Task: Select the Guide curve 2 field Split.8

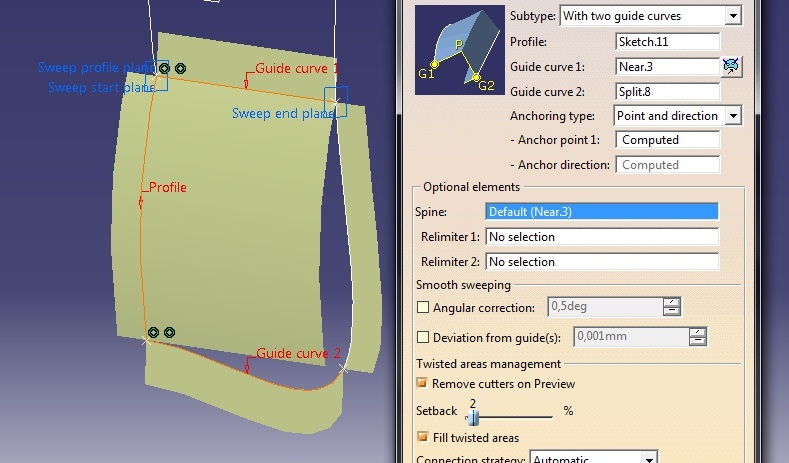Action: coord(667,91)
